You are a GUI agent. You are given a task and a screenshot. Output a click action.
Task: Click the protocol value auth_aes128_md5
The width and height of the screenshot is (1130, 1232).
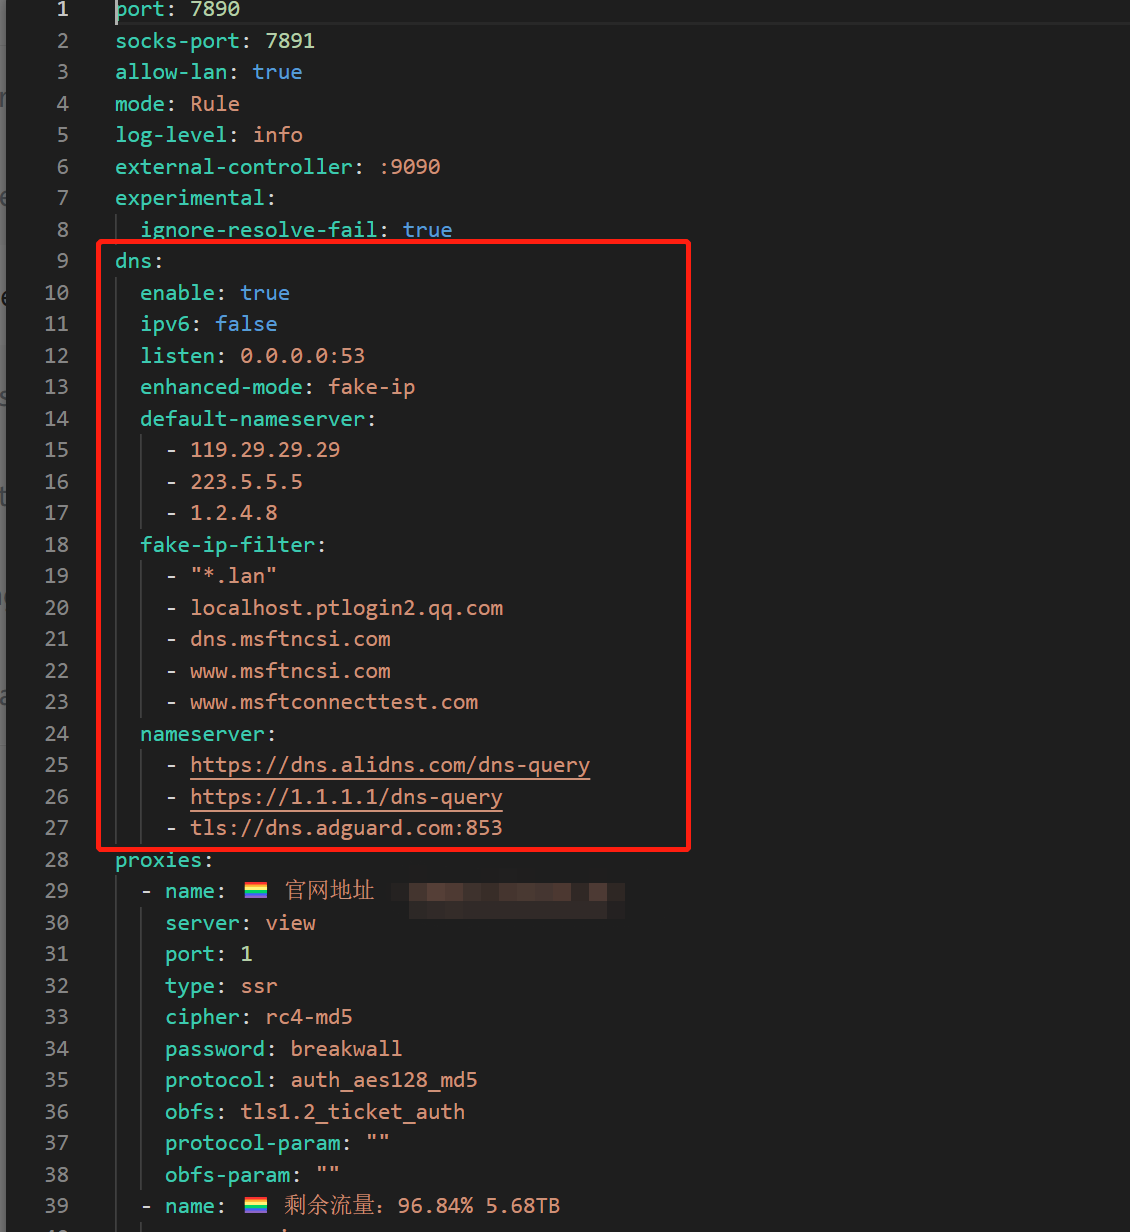[384, 1080]
